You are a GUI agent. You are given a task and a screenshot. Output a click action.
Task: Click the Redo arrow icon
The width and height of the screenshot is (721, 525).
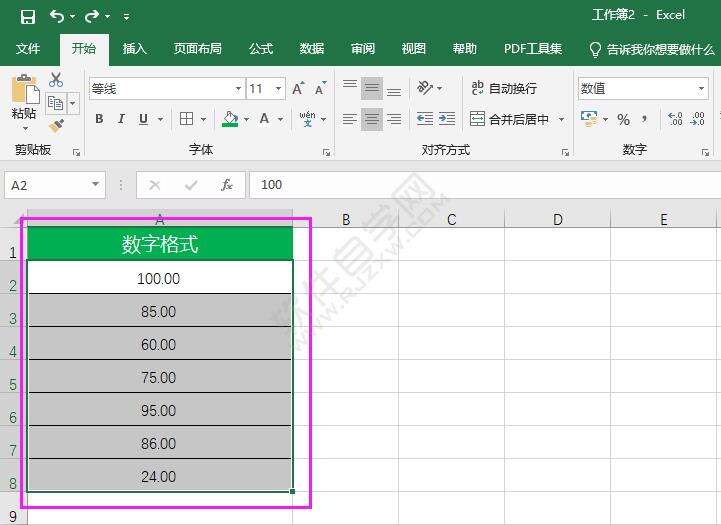point(92,17)
